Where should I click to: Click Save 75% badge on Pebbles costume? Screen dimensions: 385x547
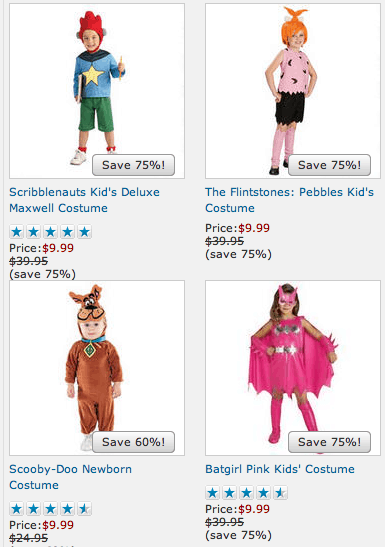330,165
